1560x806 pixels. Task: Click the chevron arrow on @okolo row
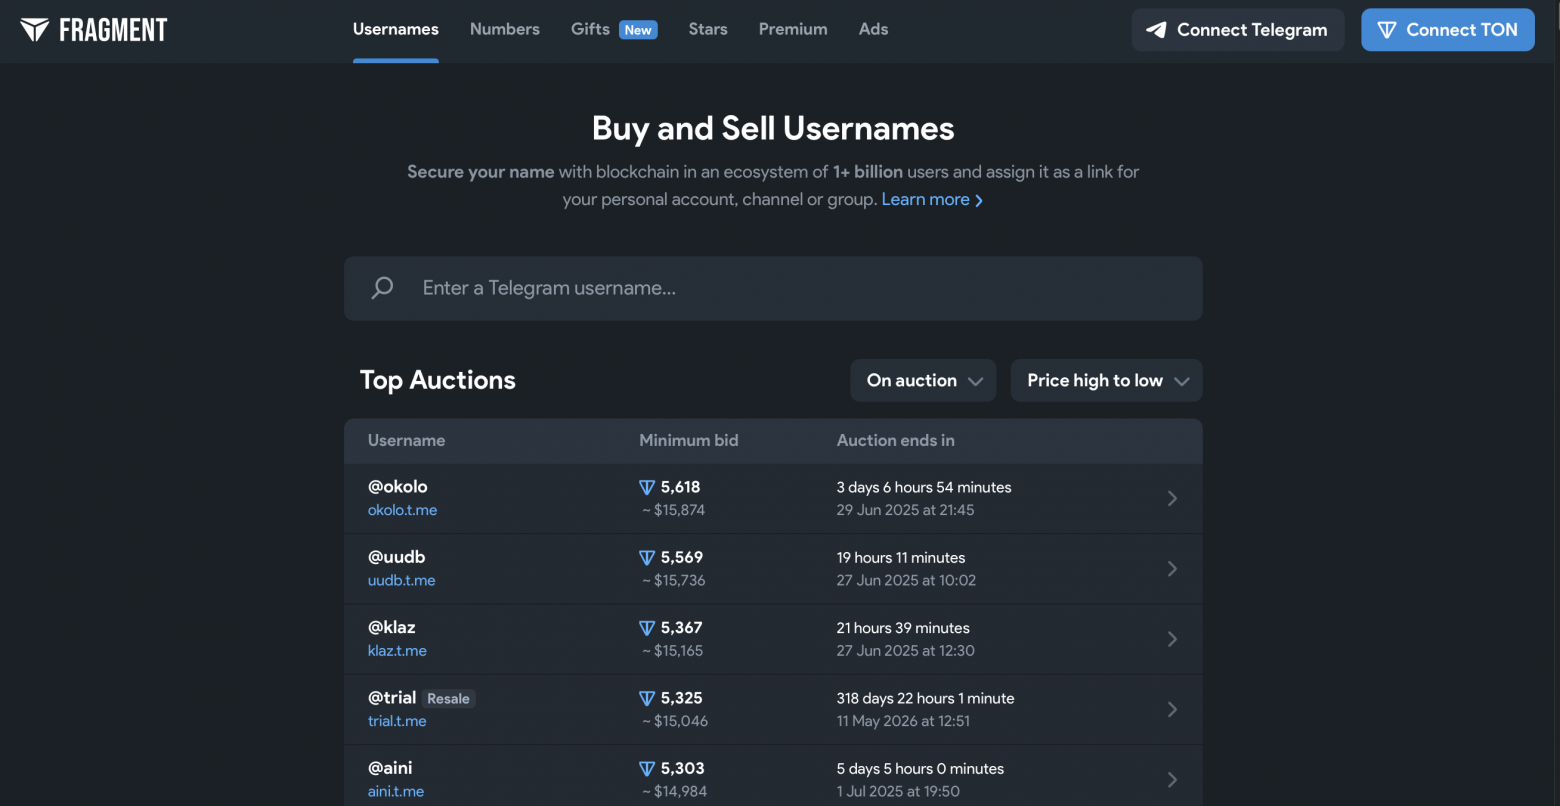pos(1172,498)
